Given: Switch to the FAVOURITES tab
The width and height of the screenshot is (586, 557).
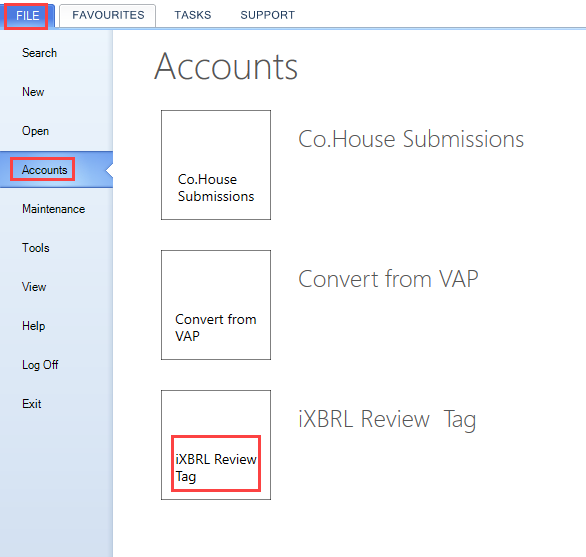Looking at the screenshot, I should [x=108, y=15].
